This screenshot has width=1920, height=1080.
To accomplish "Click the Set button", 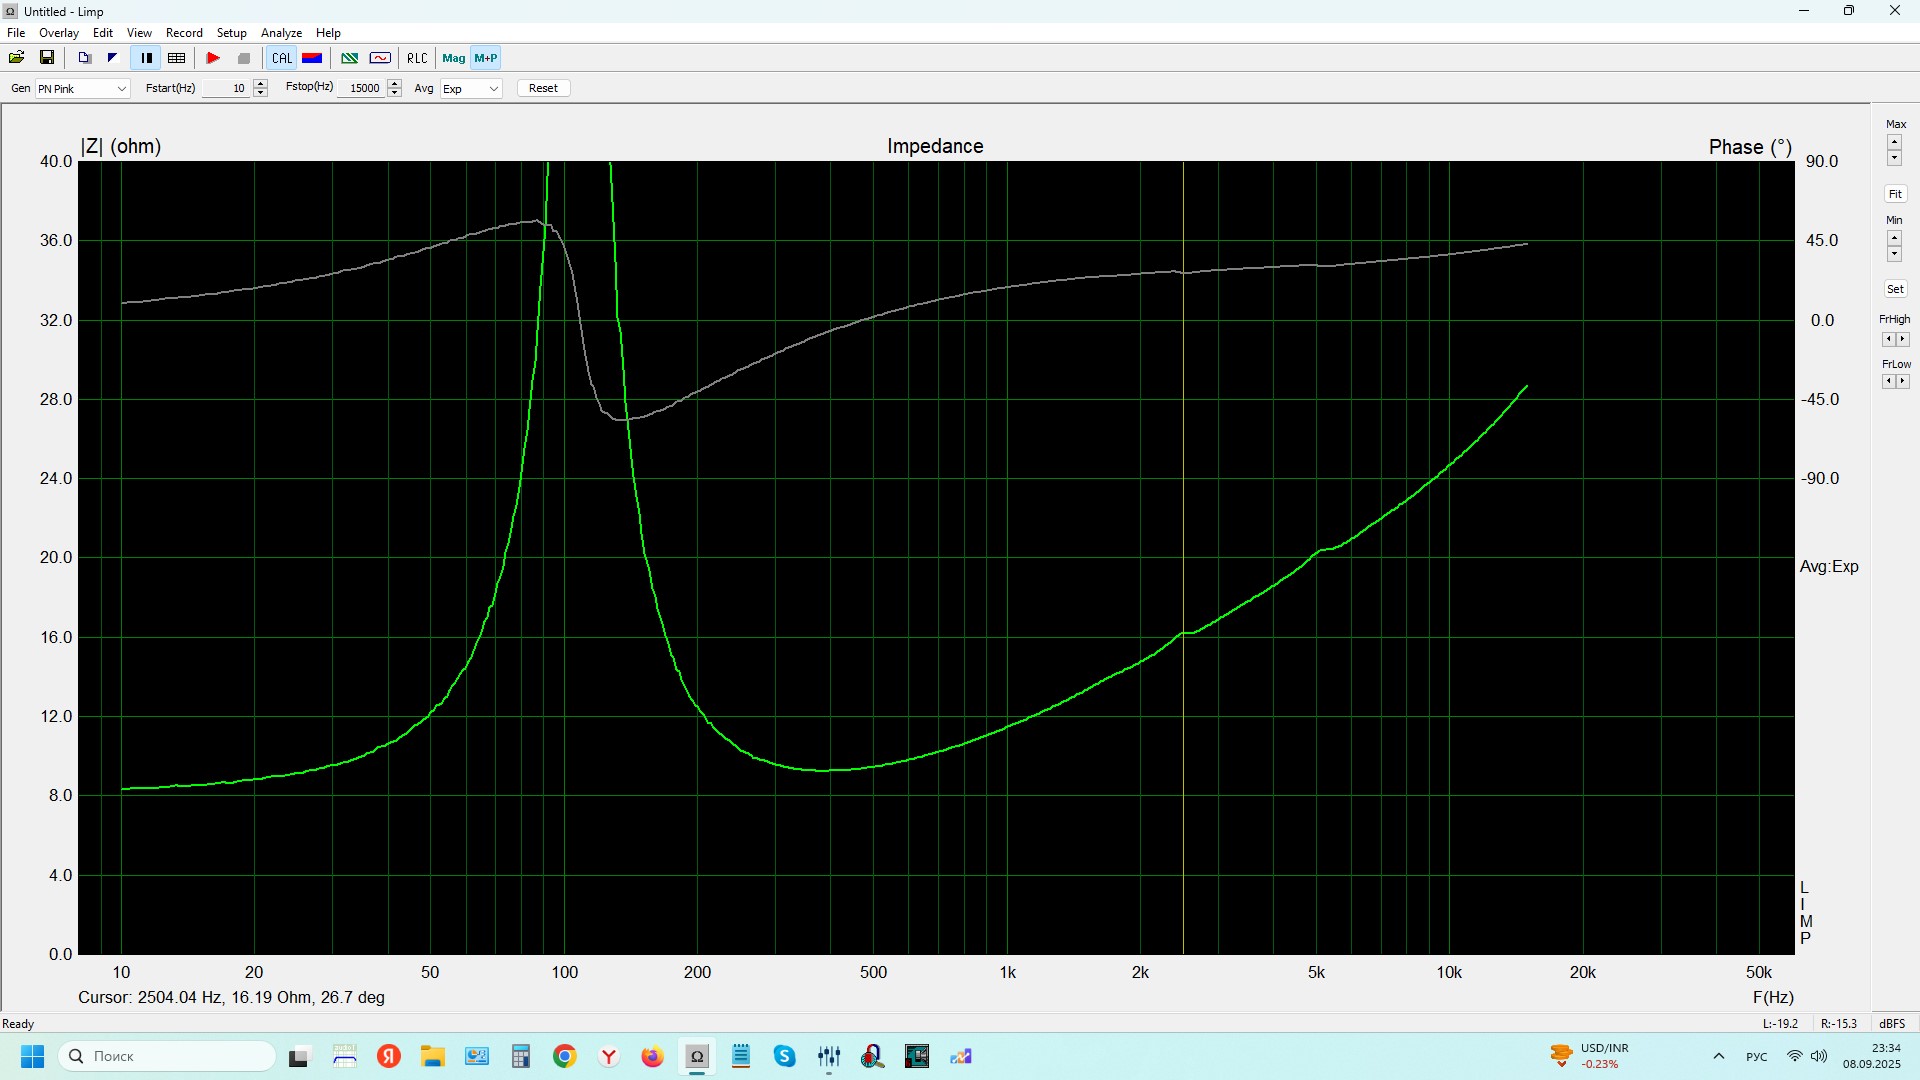I will pyautogui.click(x=1895, y=289).
